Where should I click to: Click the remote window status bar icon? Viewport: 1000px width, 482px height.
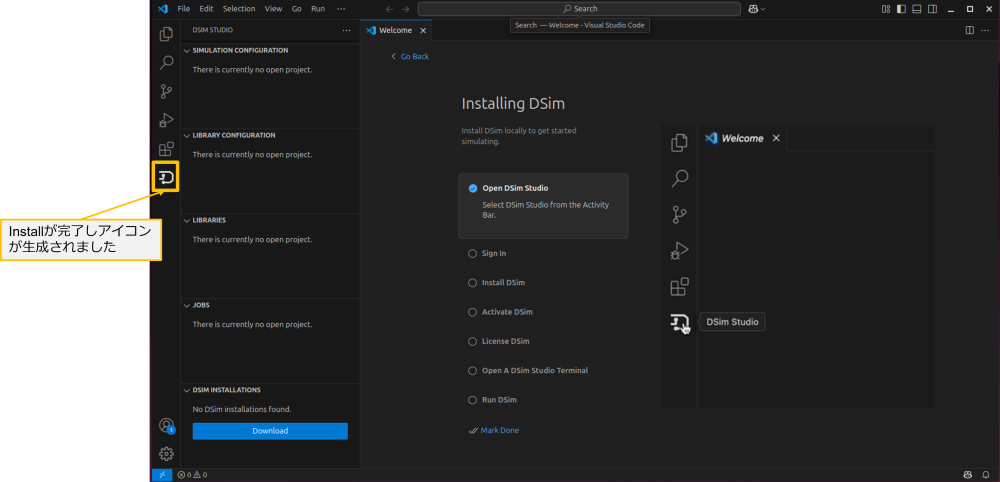point(162,475)
